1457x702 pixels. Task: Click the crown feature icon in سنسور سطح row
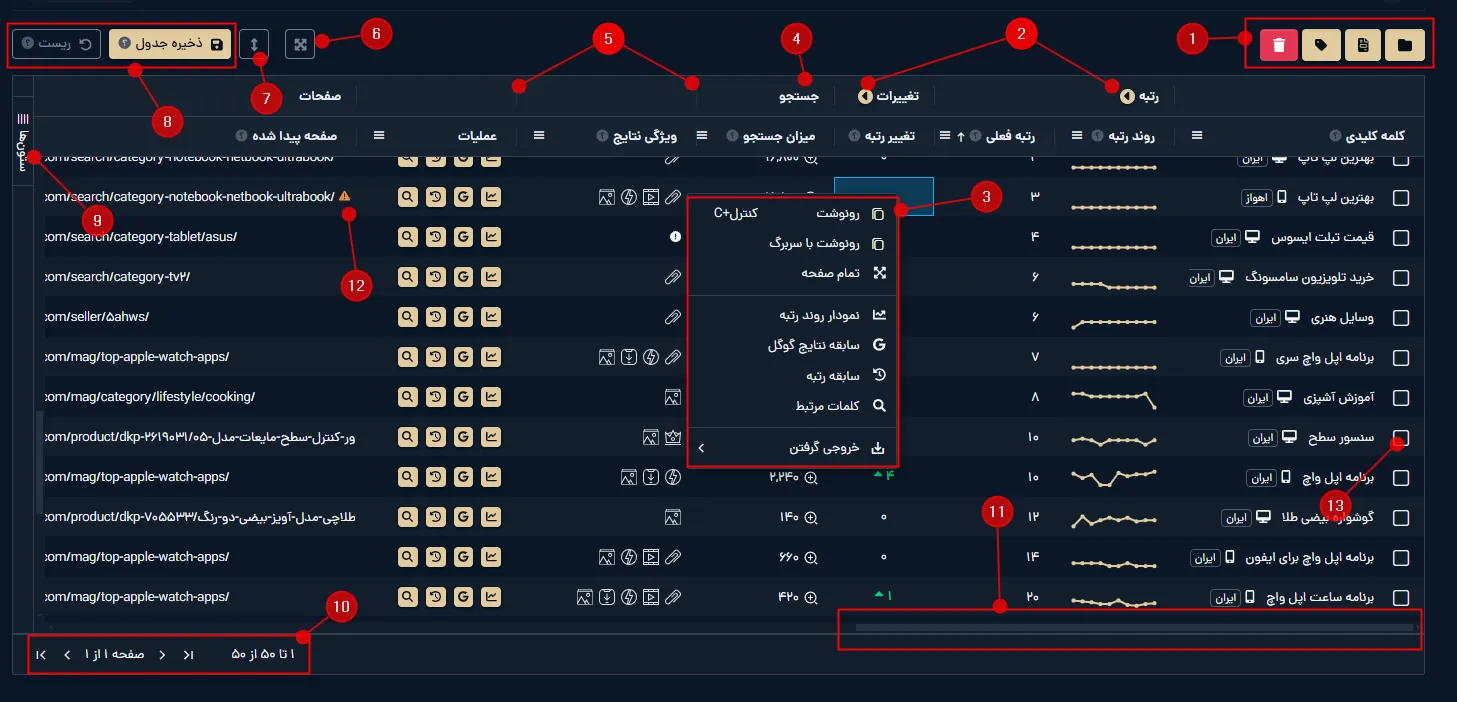pyautogui.click(x=674, y=437)
